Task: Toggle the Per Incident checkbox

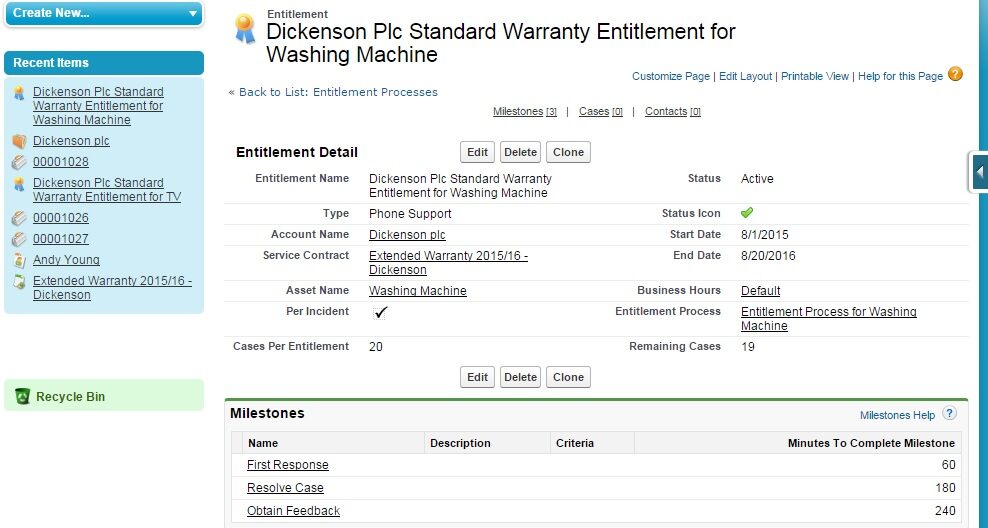Action: pyautogui.click(x=380, y=312)
